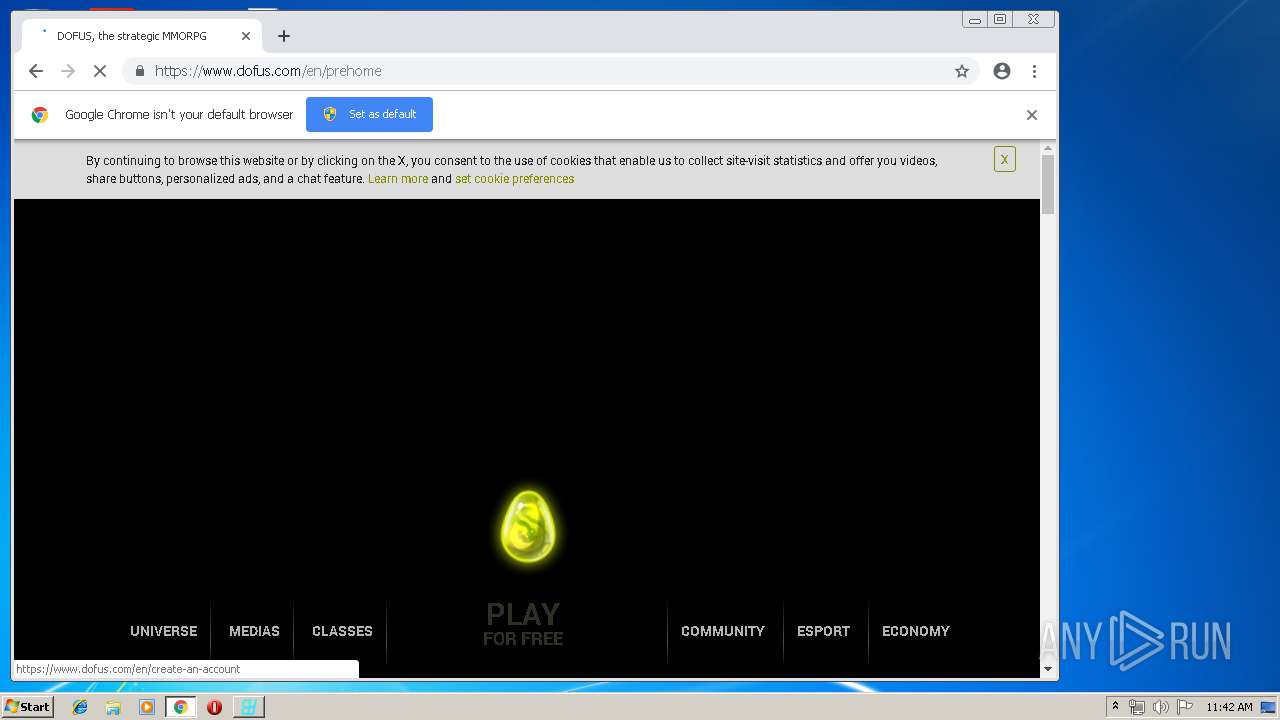The image size is (1280, 720).
Task: Select the DOFUS browser tab
Action: [142, 36]
